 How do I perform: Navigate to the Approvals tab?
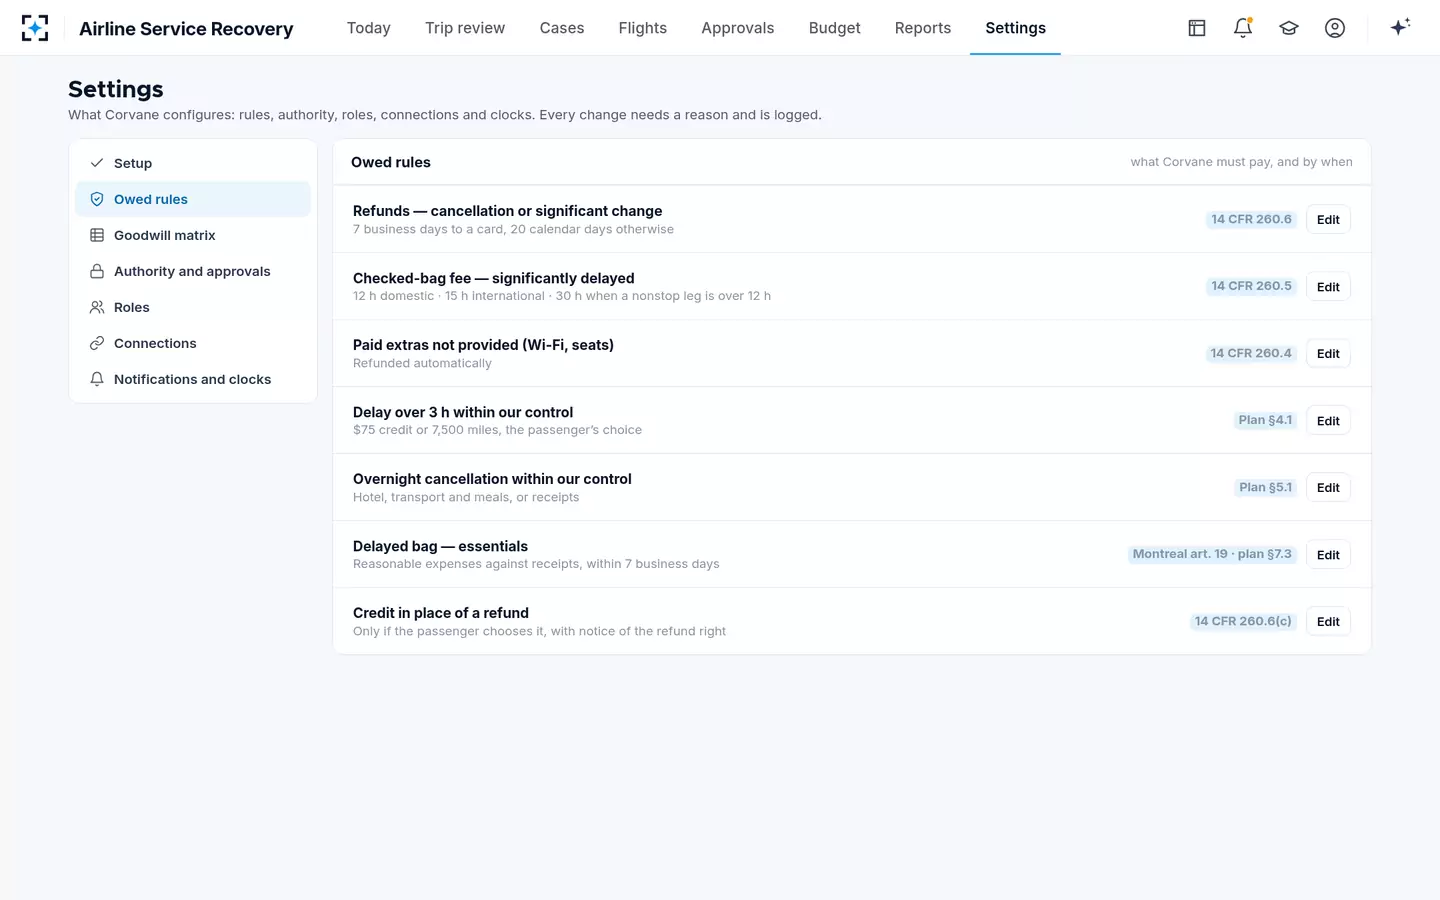pyautogui.click(x=738, y=28)
